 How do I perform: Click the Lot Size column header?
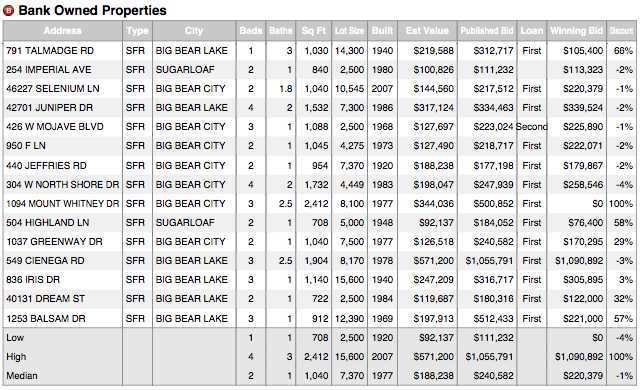click(x=350, y=31)
